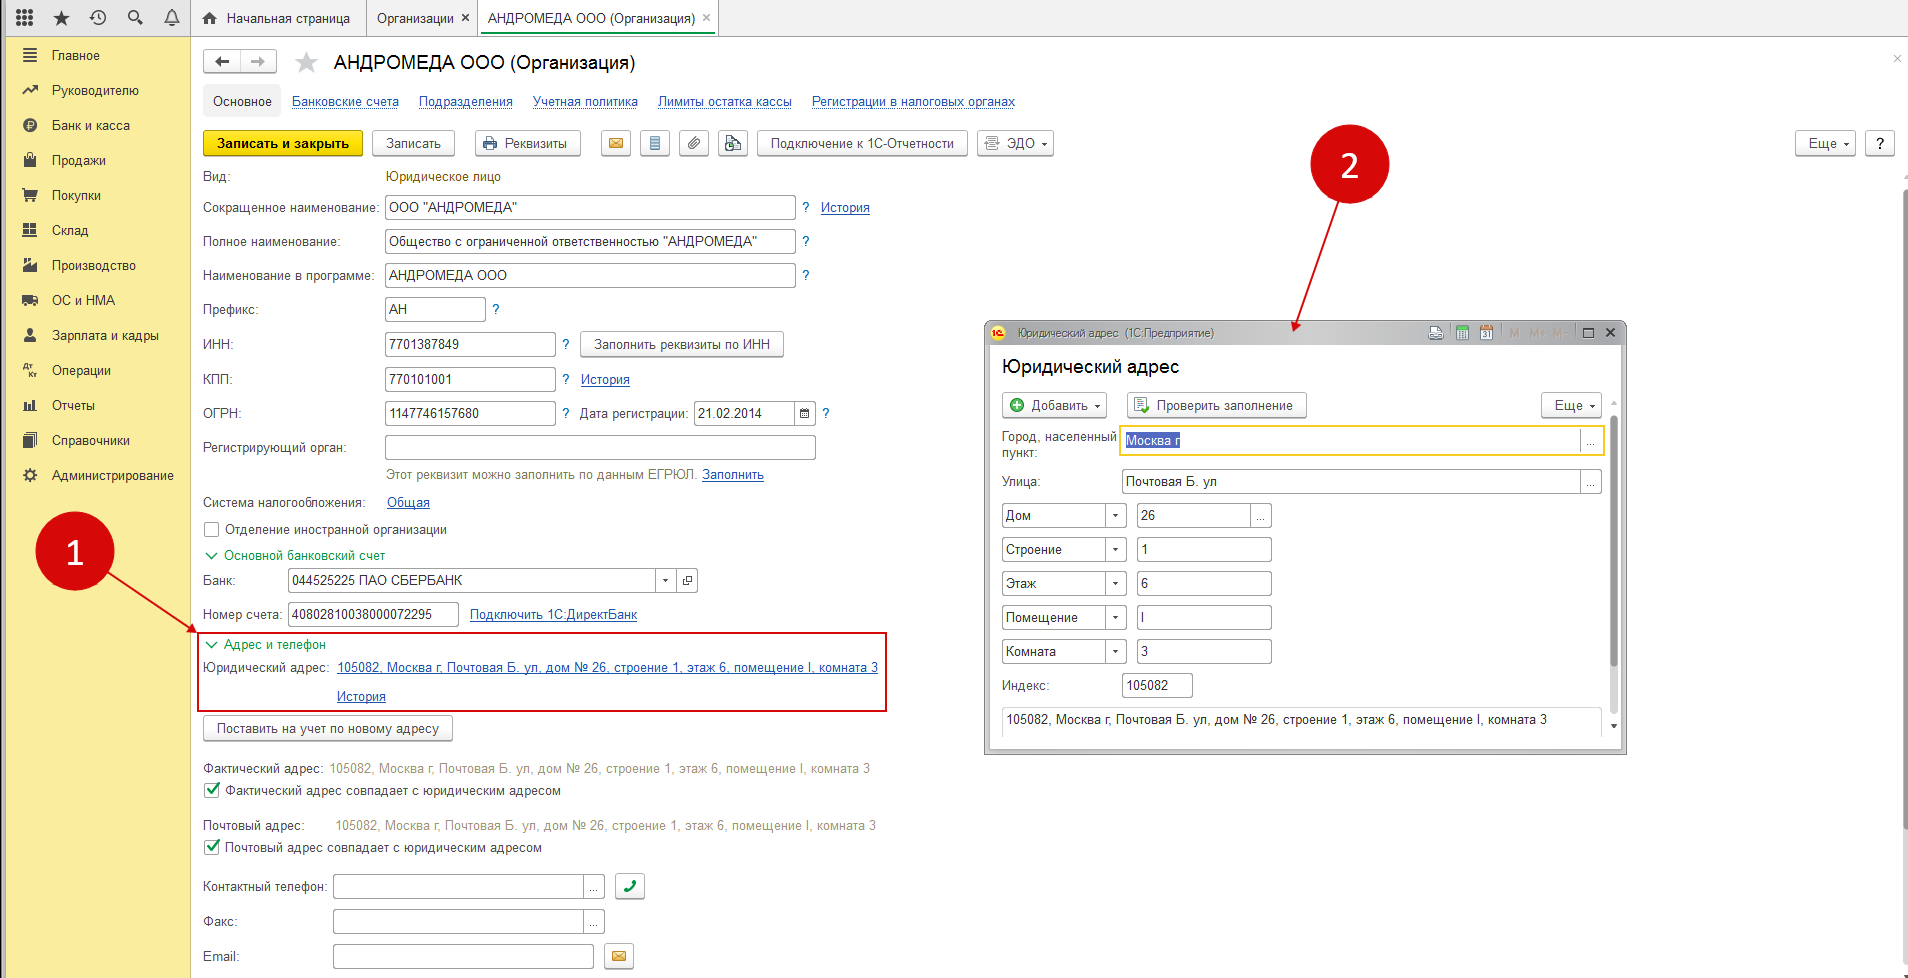1908x978 pixels.
Task: Open the History clock icon
Action: pos(98,18)
